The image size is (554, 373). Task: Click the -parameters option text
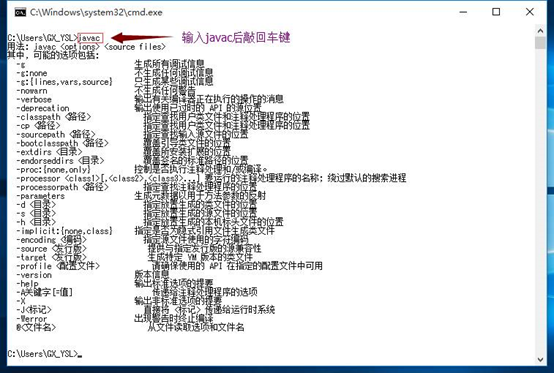(41, 196)
